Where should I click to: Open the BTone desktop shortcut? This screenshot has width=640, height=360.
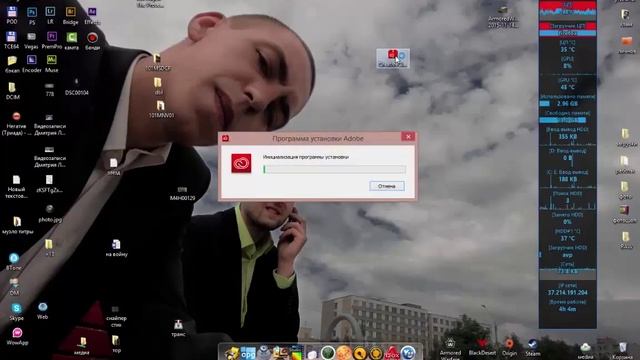(x=13, y=262)
